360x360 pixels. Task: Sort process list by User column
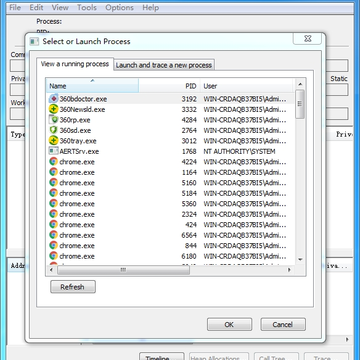click(x=247, y=86)
